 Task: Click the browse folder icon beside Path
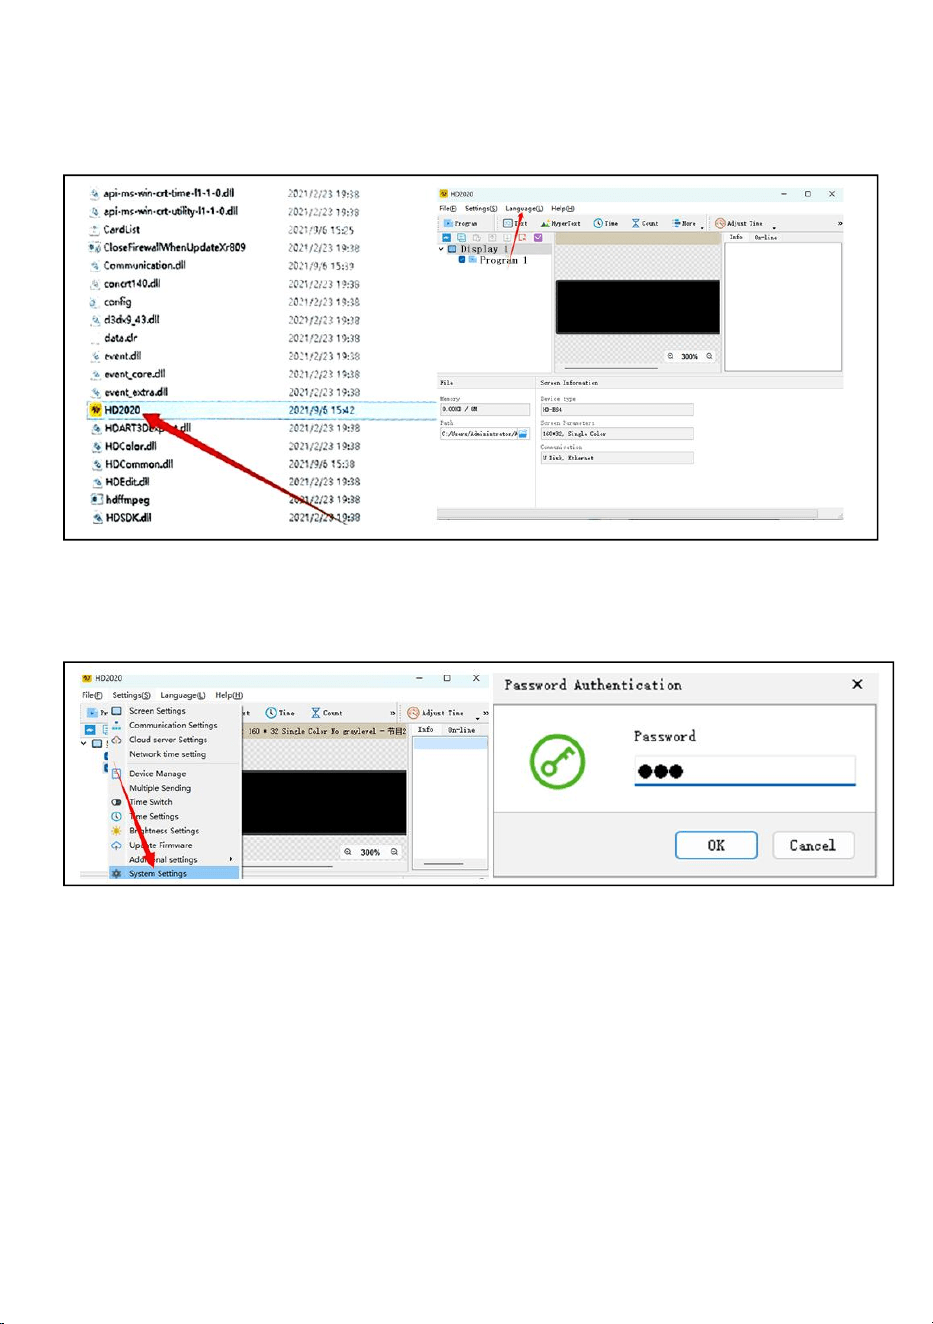[x=522, y=434]
